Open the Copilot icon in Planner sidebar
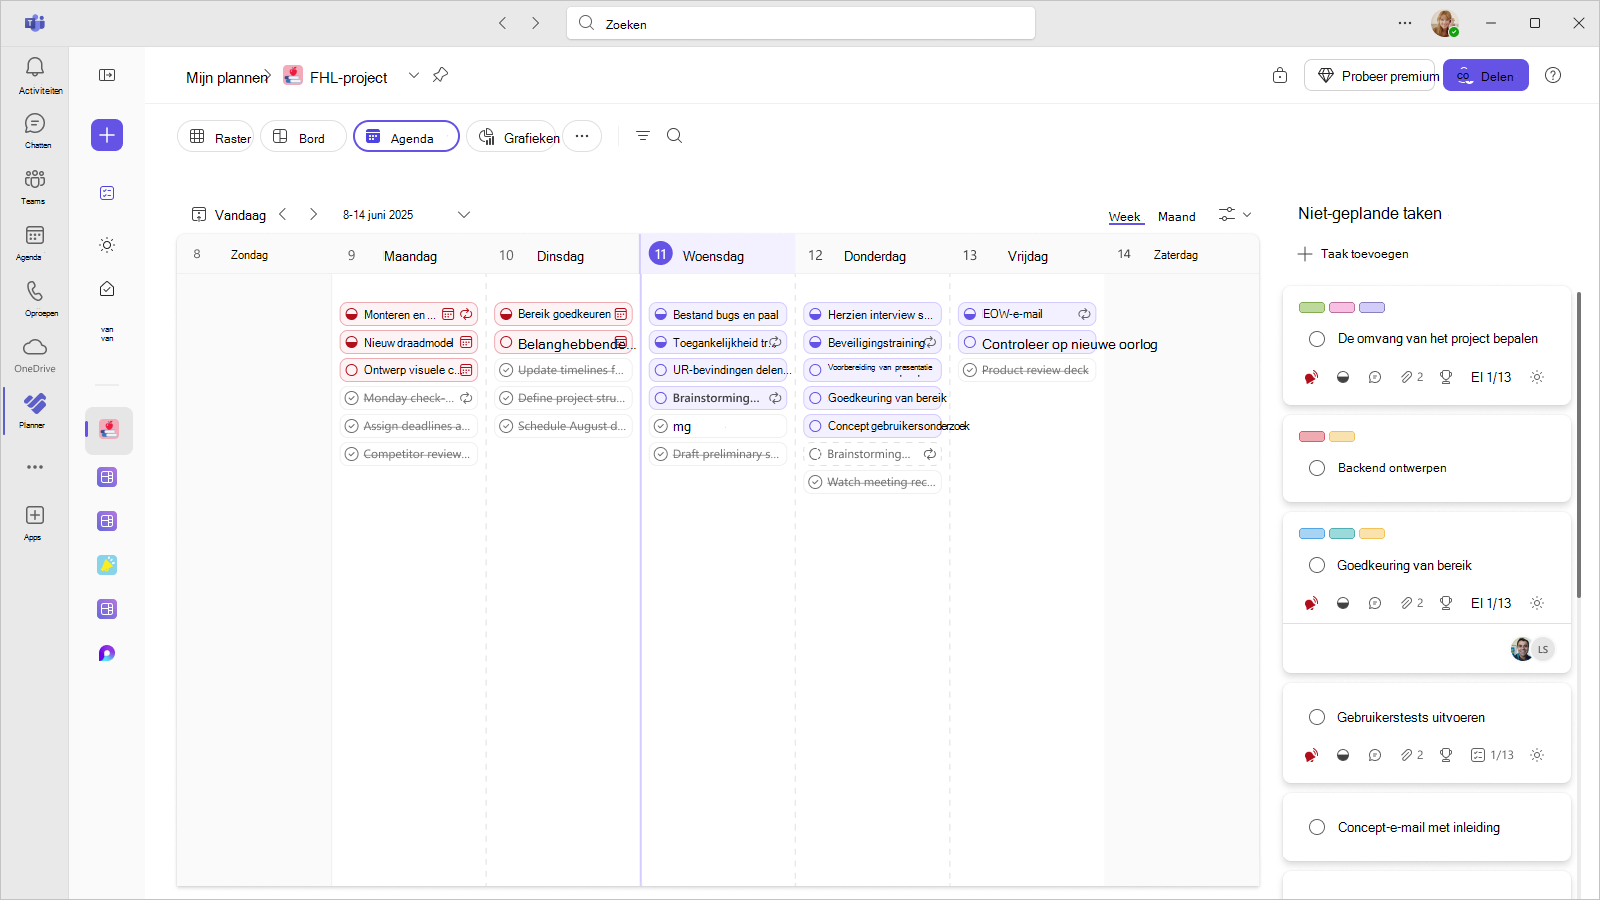1600x900 pixels. pyautogui.click(x=107, y=653)
